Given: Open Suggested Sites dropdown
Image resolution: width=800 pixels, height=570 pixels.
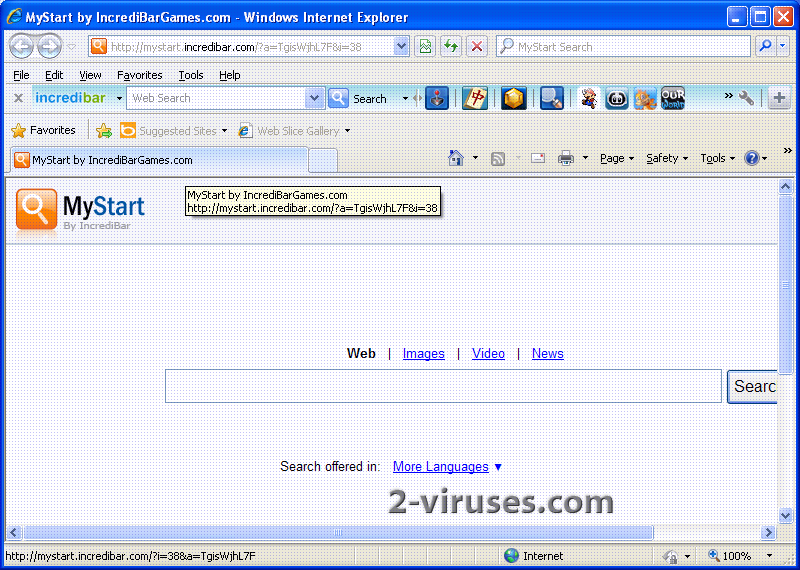Looking at the screenshot, I should click(x=224, y=131).
